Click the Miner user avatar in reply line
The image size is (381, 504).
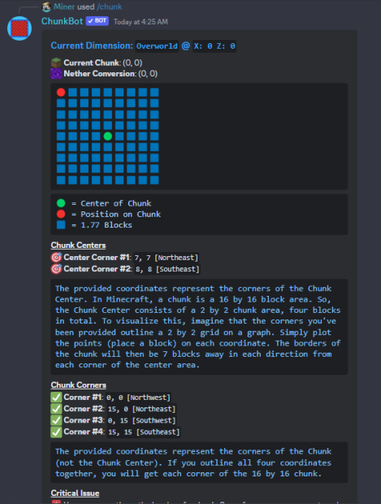(x=47, y=7)
